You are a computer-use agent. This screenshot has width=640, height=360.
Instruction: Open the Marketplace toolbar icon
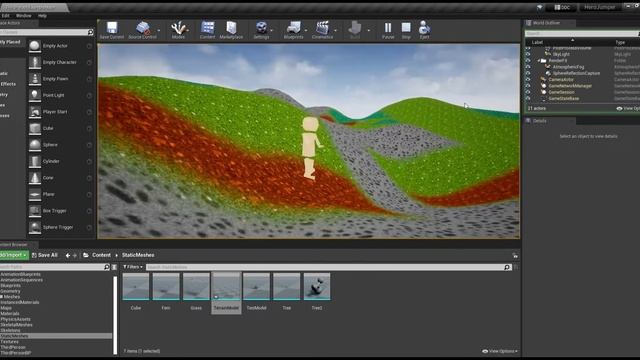231,28
